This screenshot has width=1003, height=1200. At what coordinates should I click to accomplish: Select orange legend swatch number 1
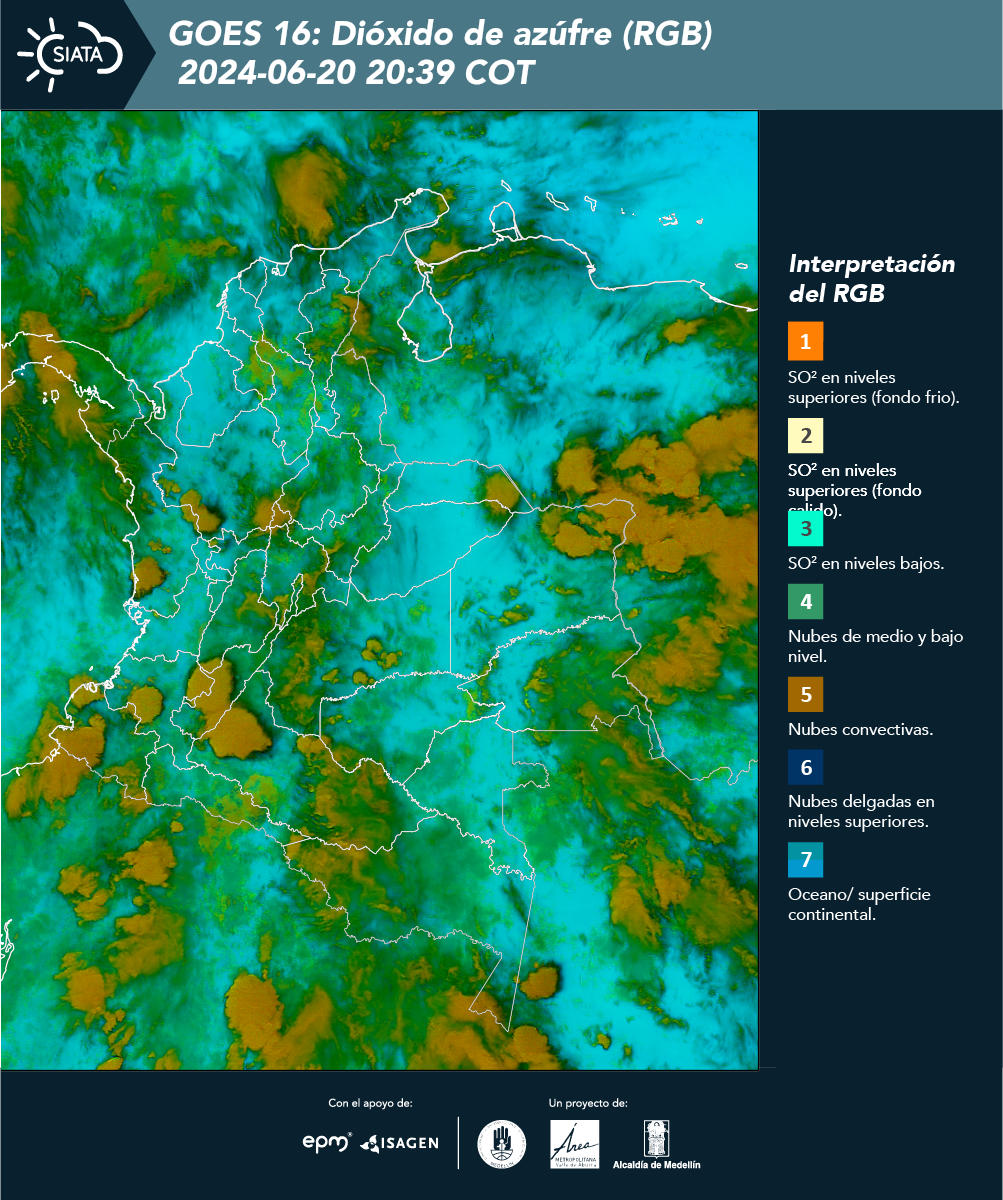805,341
